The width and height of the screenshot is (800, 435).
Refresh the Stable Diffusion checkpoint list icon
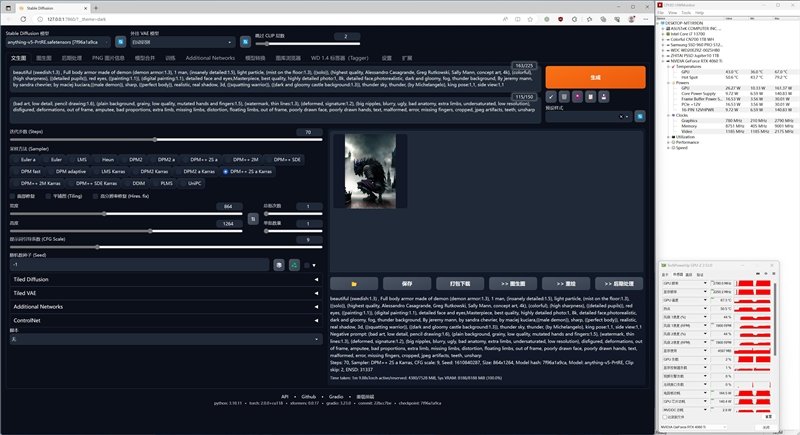pos(120,42)
